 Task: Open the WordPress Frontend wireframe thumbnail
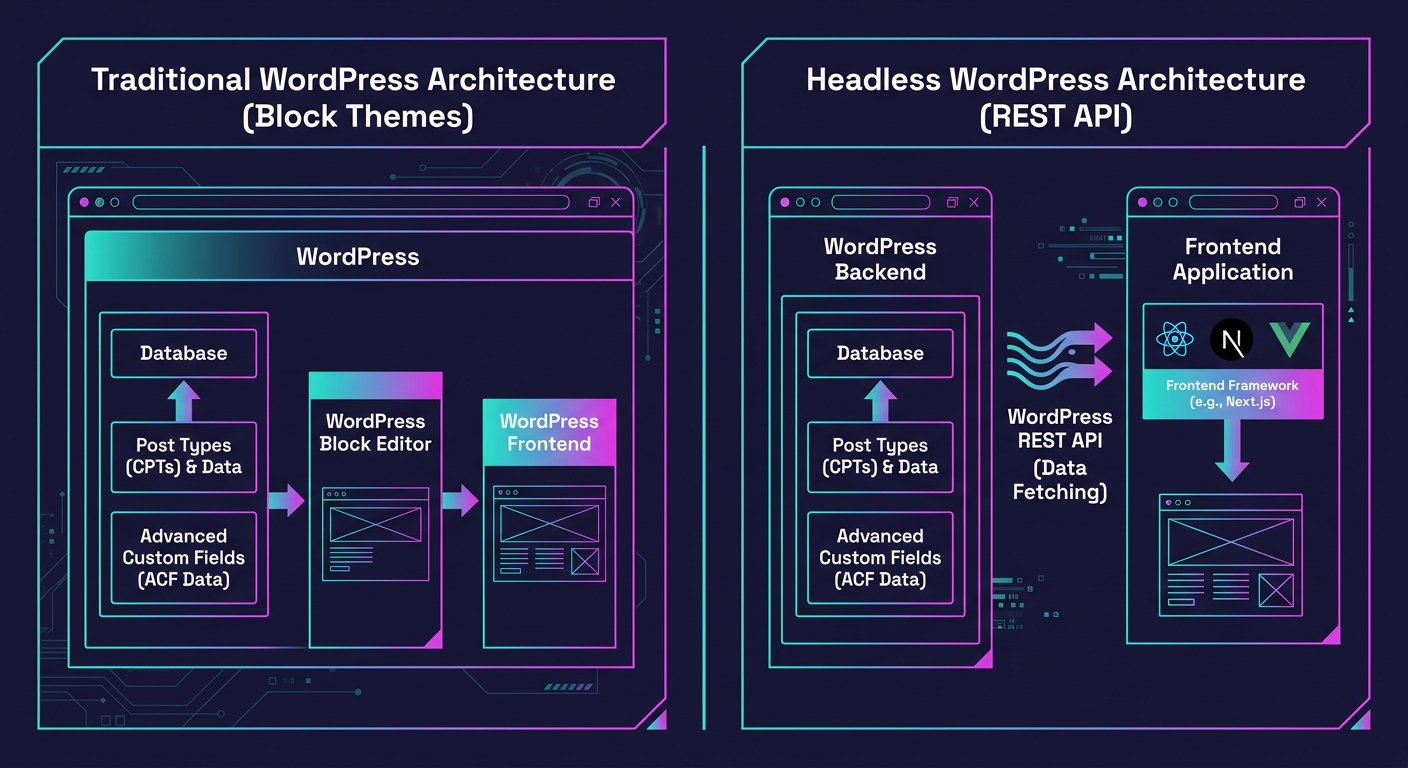click(x=549, y=533)
